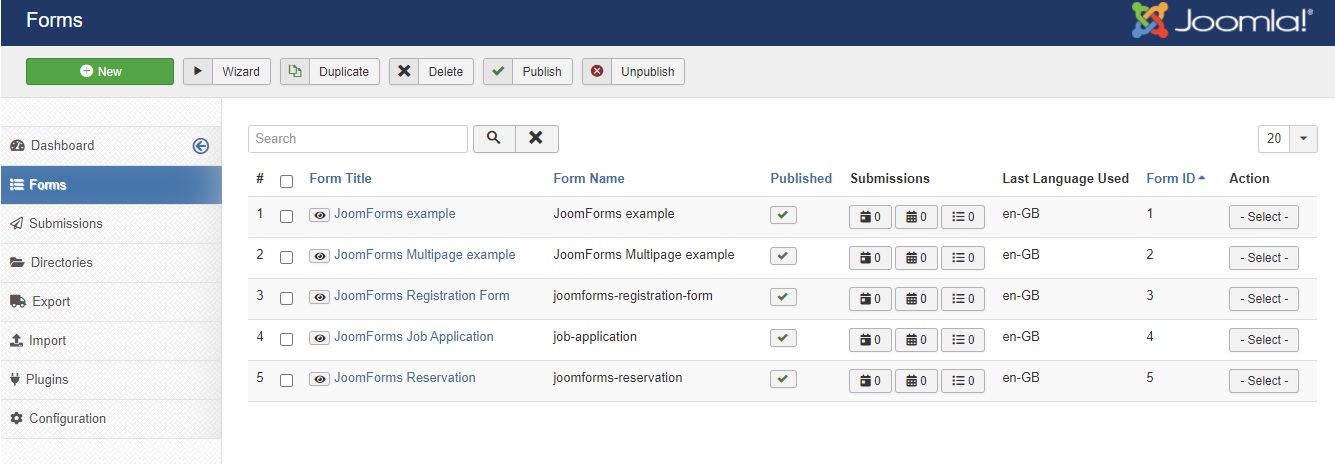The height and width of the screenshot is (464, 1335).
Task: Open the first calendar submissions button for Job Application
Action: (870, 340)
